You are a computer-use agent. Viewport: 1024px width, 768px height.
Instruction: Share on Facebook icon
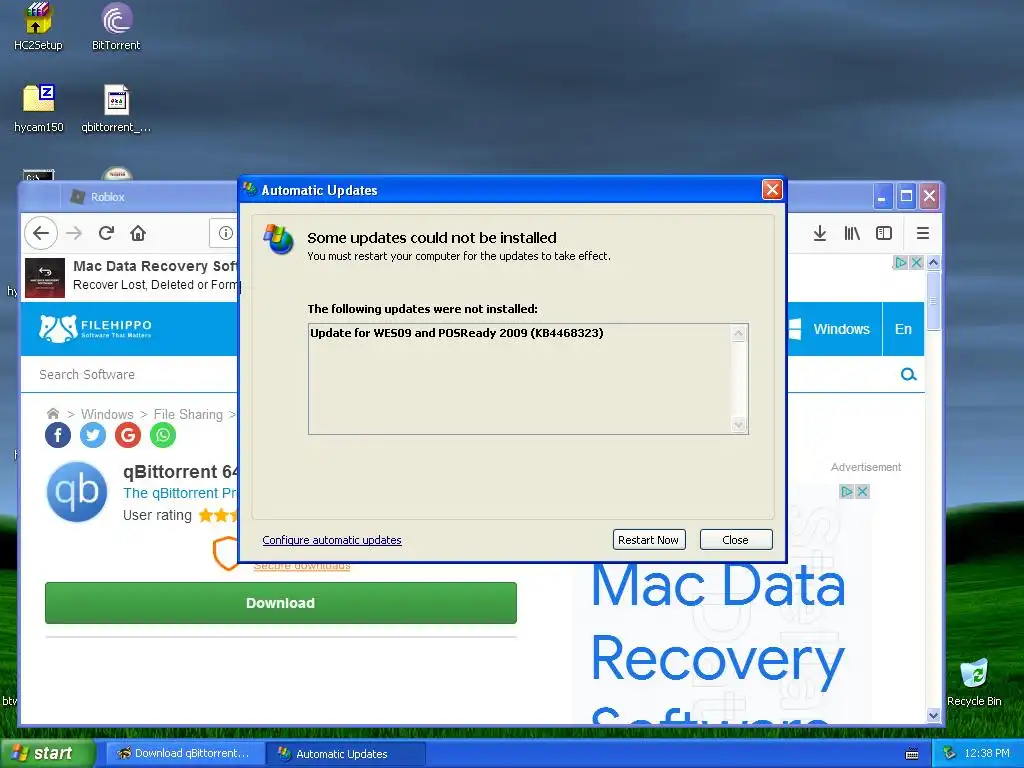coord(58,435)
